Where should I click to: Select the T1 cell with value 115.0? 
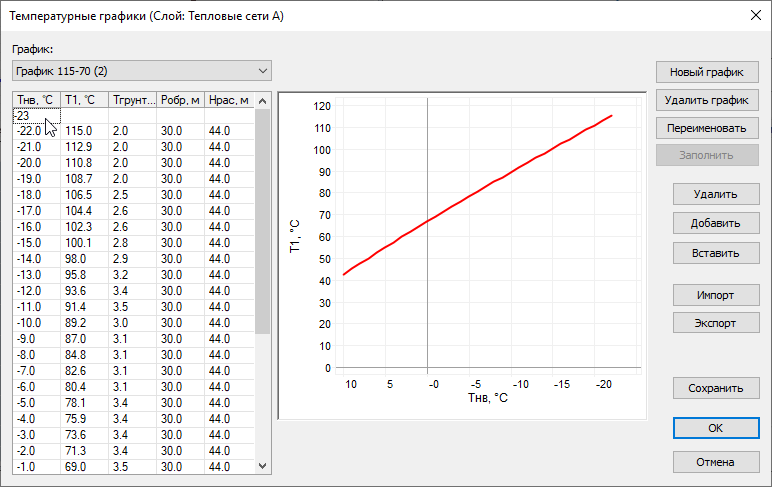click(80, 131)
